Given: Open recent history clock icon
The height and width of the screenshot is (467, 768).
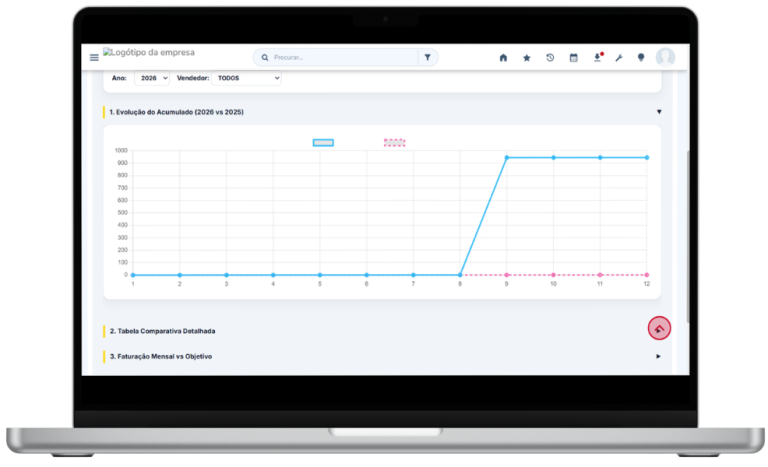Looking at the screenshot, I should pos(550,58).
